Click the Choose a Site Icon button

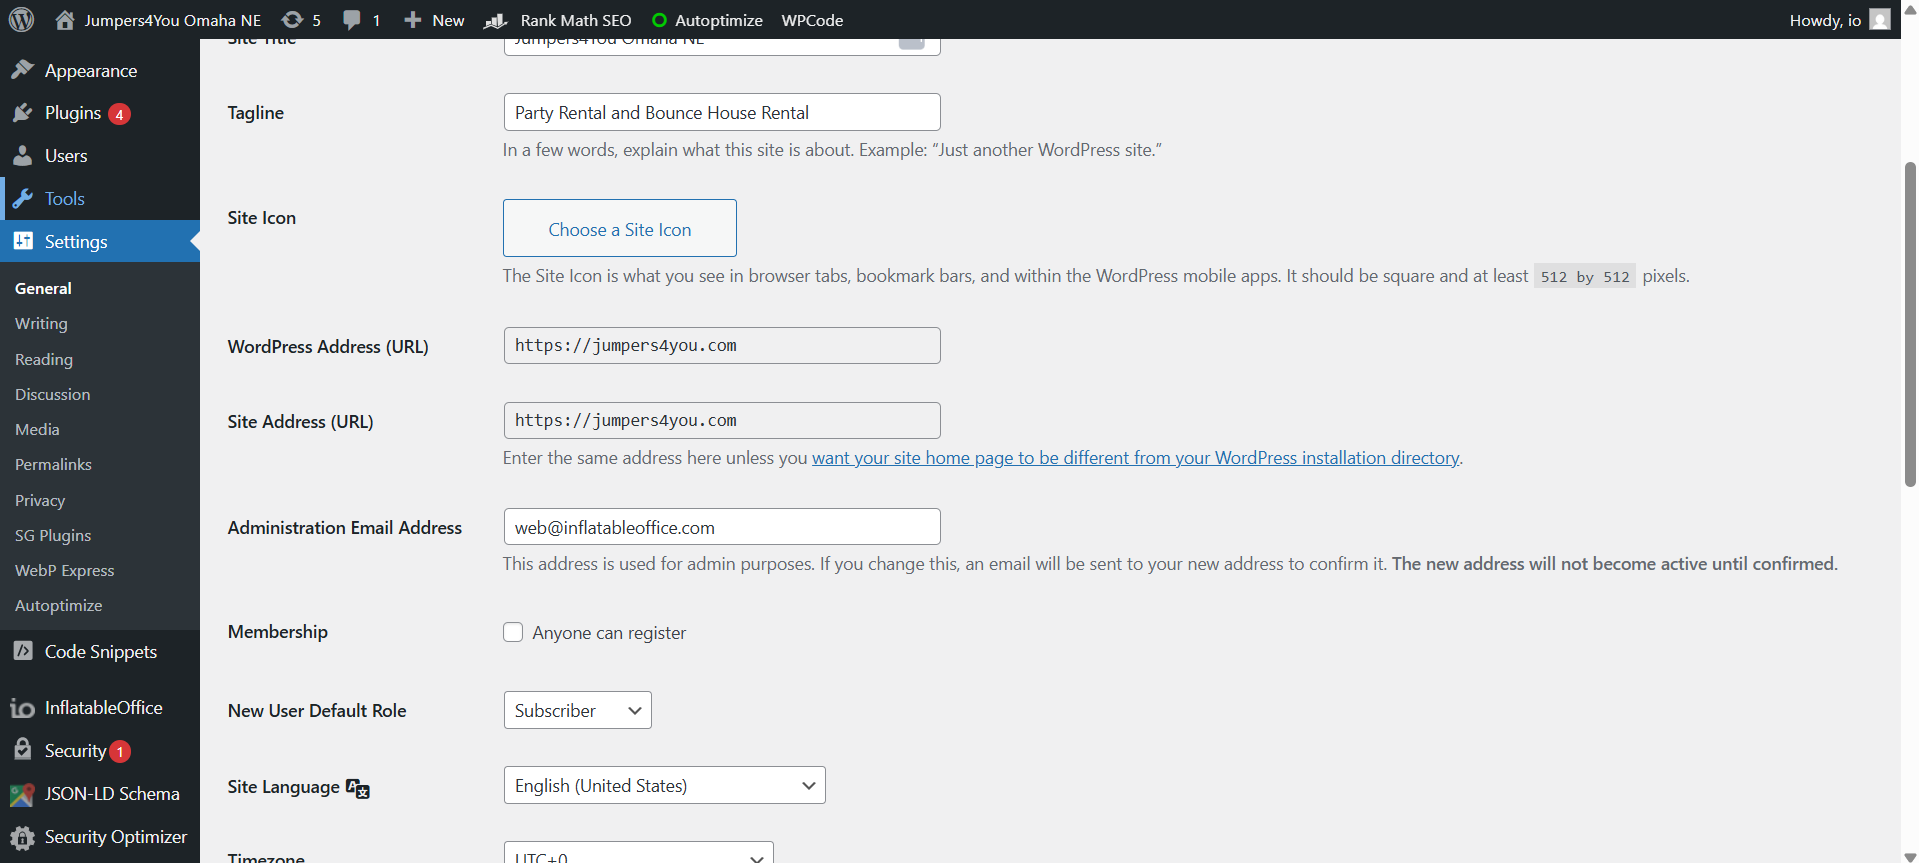pos(619,229)
